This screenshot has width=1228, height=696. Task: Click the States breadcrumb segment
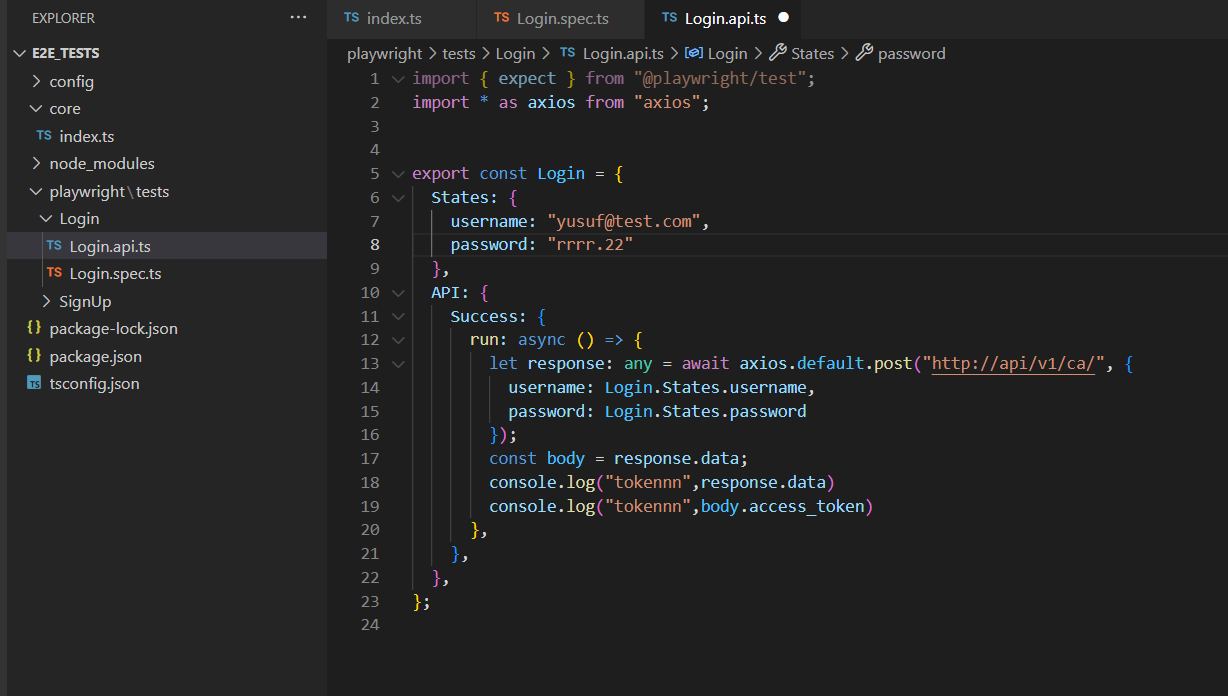tap(812, 53)
